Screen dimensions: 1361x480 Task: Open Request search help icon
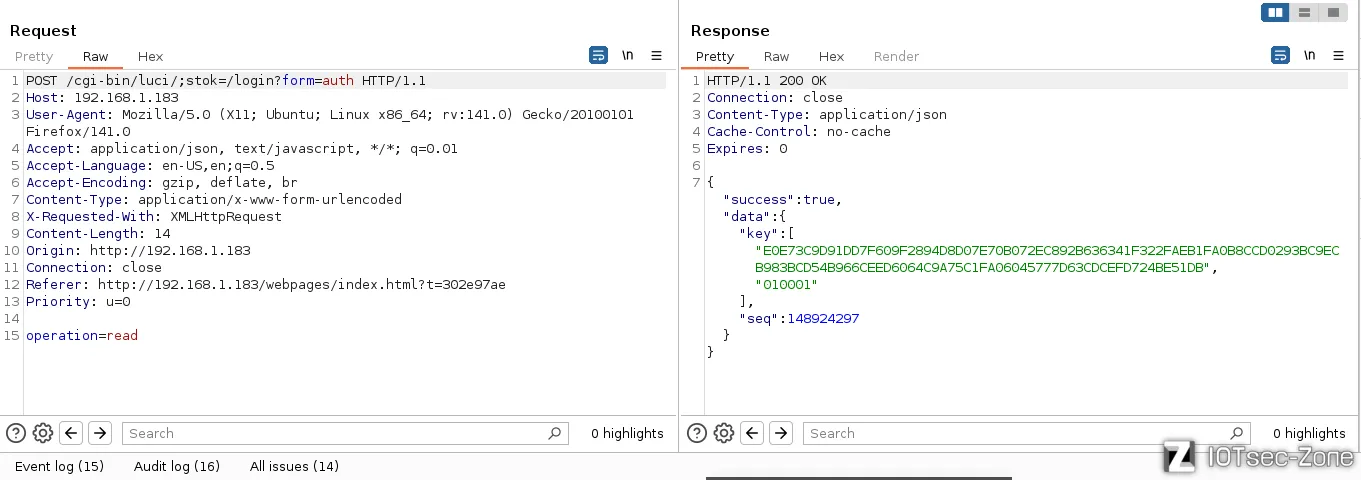click(15, 433)
